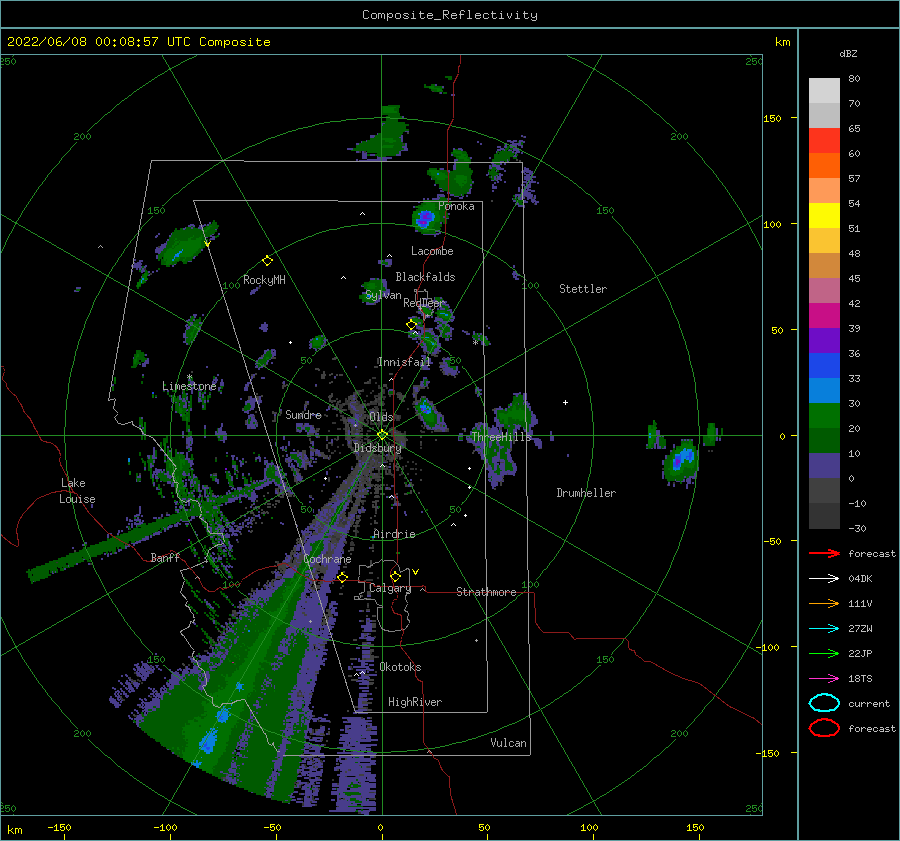Click the asterisk marker above Limestone
Viewport: 900px width, 841px height.
(x=189, y=377)
